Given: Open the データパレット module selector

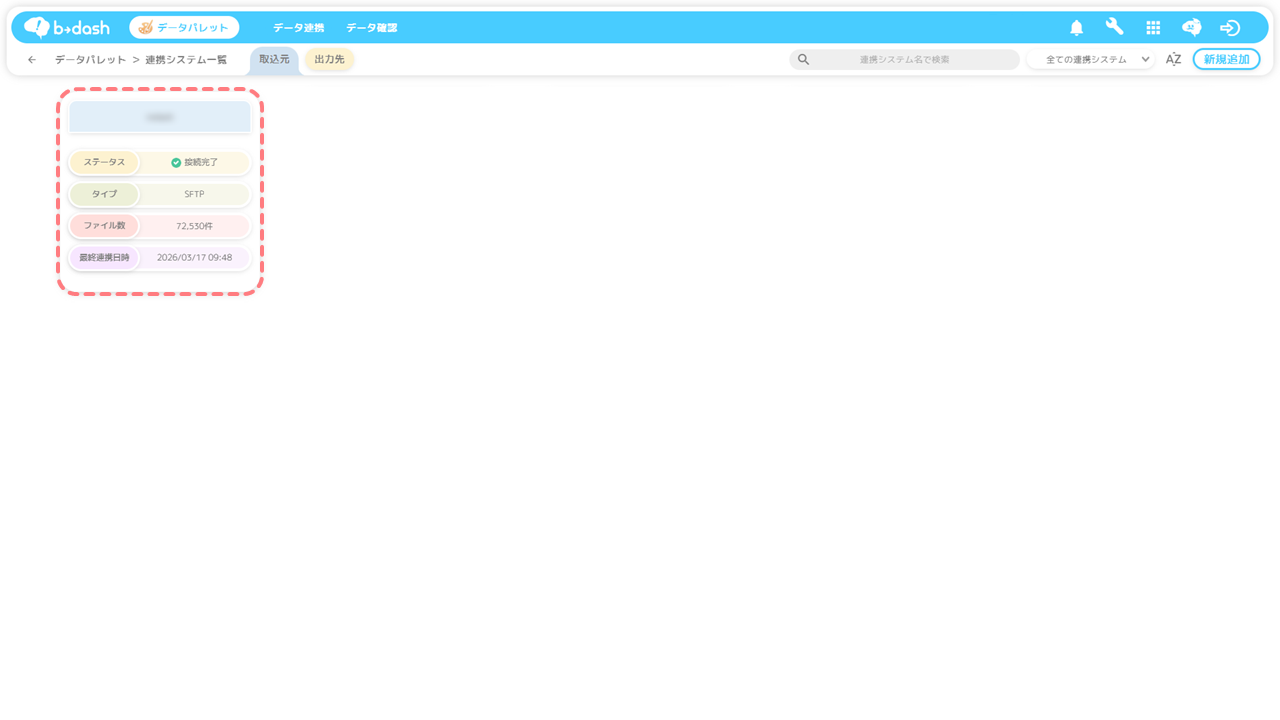Looking at the screenshot, I should [x=184, y=28].
